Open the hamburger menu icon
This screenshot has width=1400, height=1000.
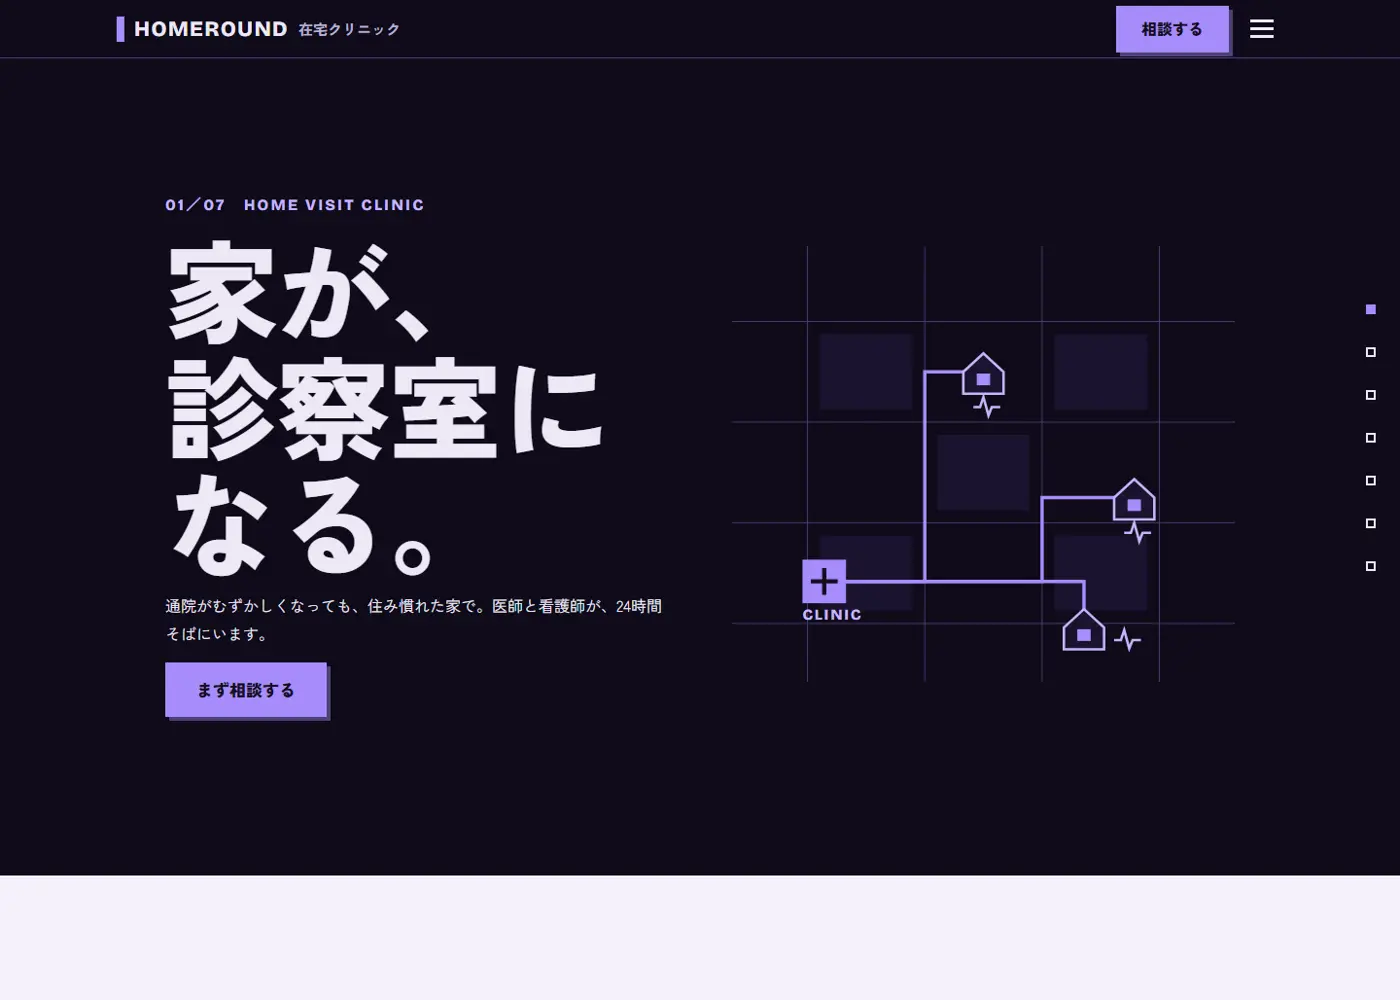[1262, 29]
